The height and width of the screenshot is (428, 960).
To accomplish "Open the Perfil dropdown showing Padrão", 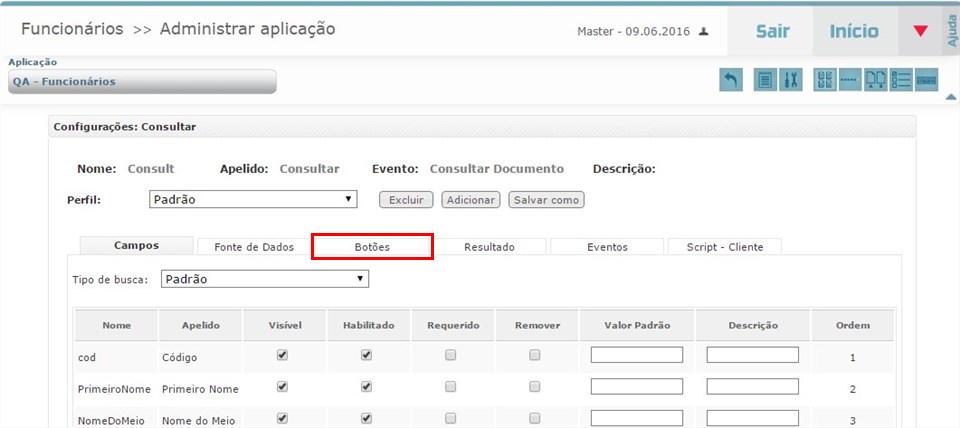I will (253, 200).
